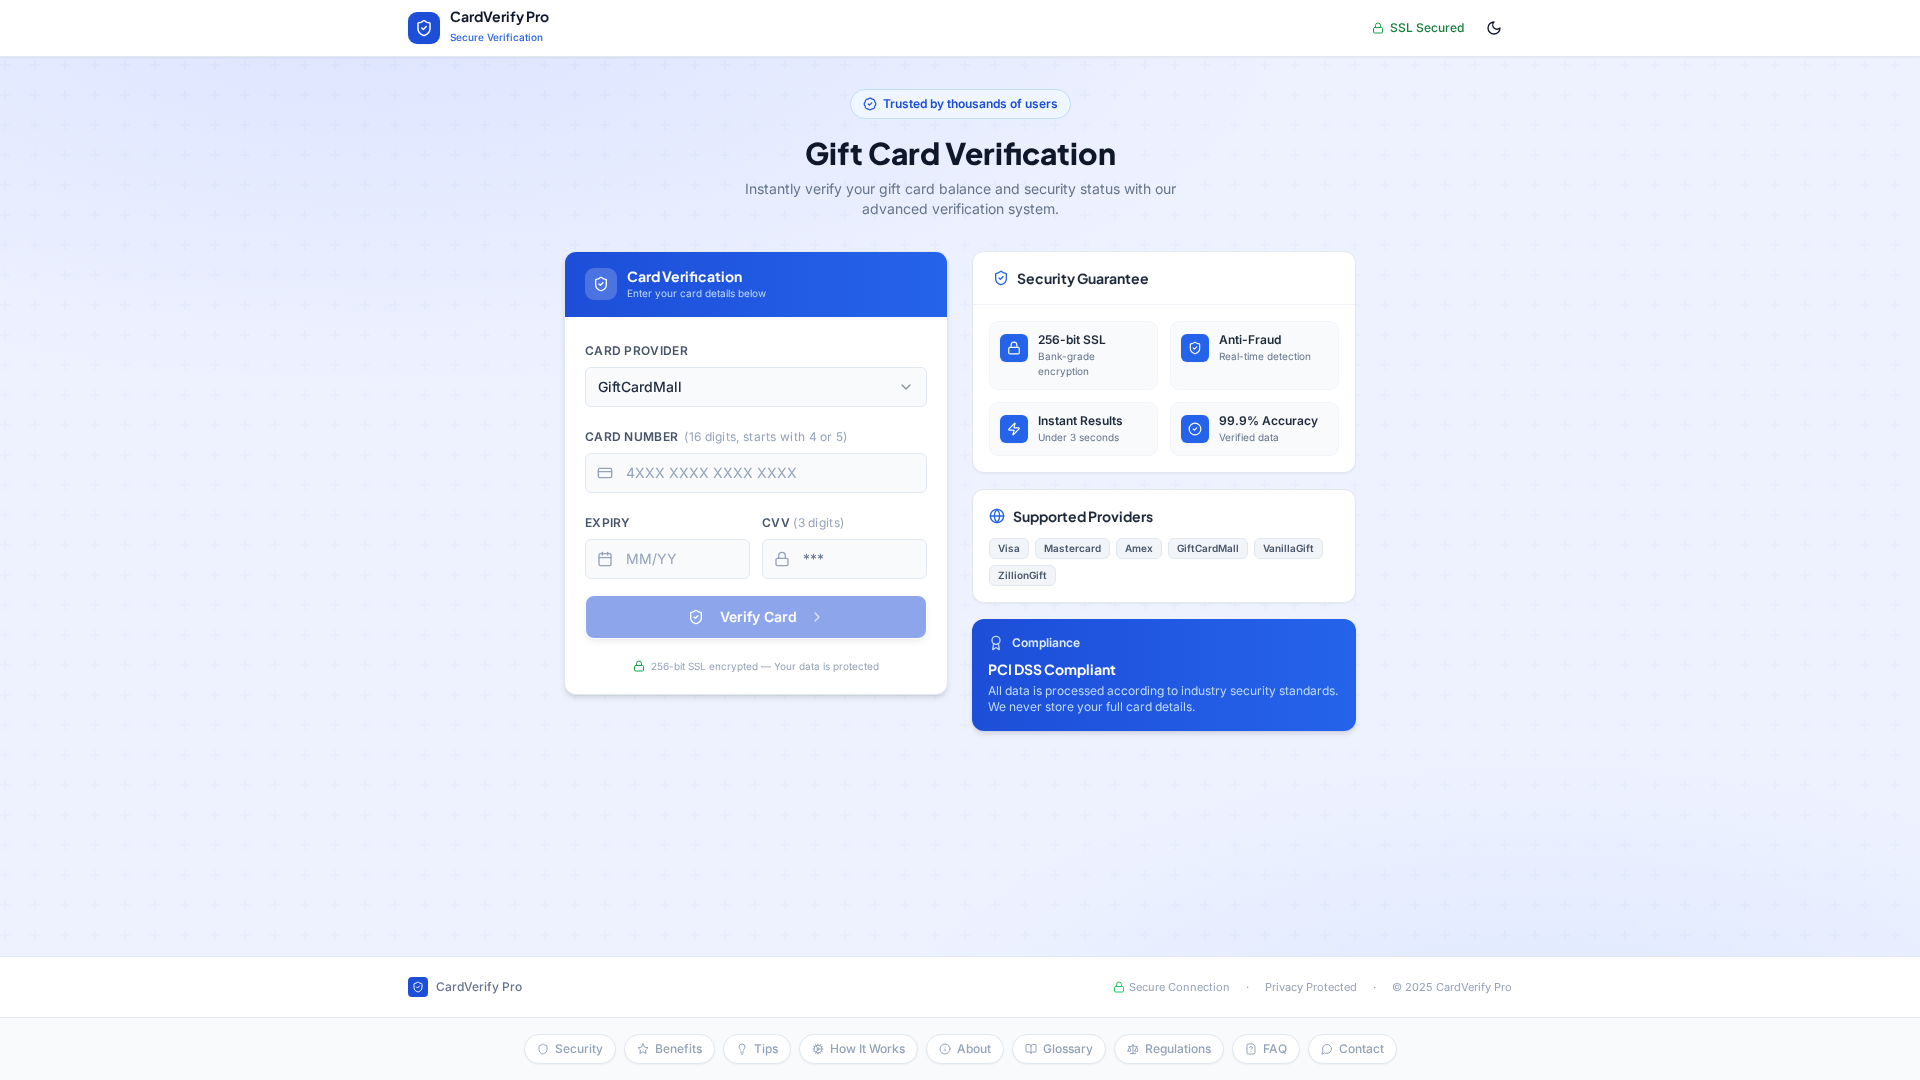Viewport: 1920px width, 1080px height.
Task: Click the Trusted by thousands check badge icon
Action: coord(870,104)
